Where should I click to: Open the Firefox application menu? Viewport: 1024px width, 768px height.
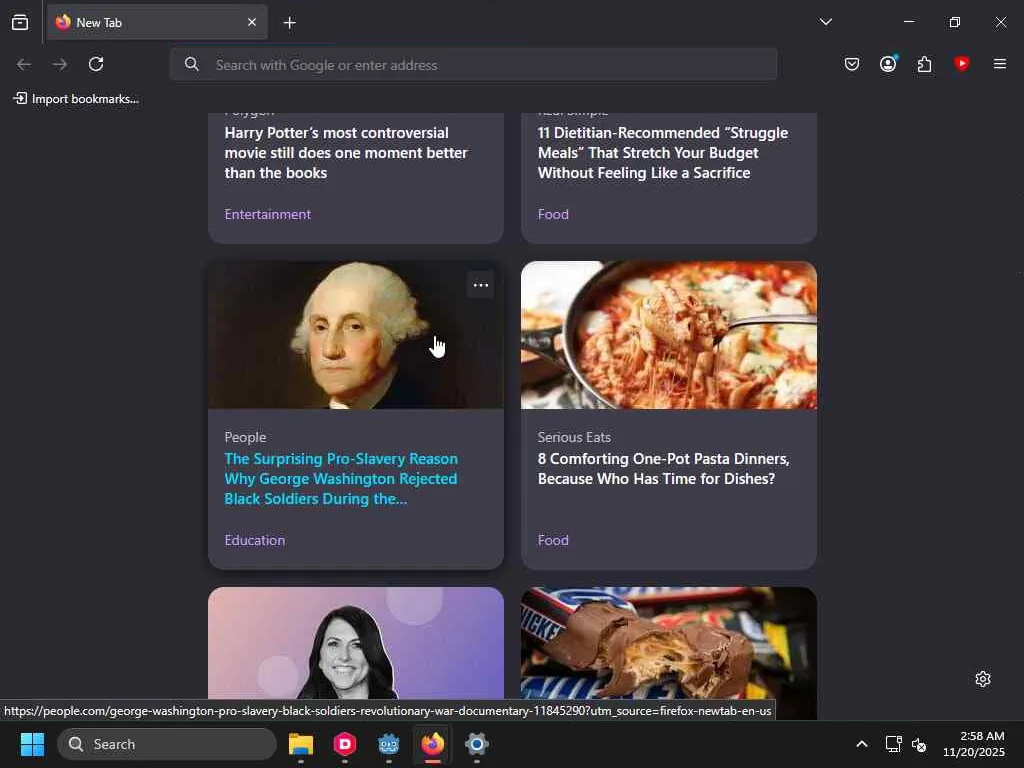click(999, 64)
